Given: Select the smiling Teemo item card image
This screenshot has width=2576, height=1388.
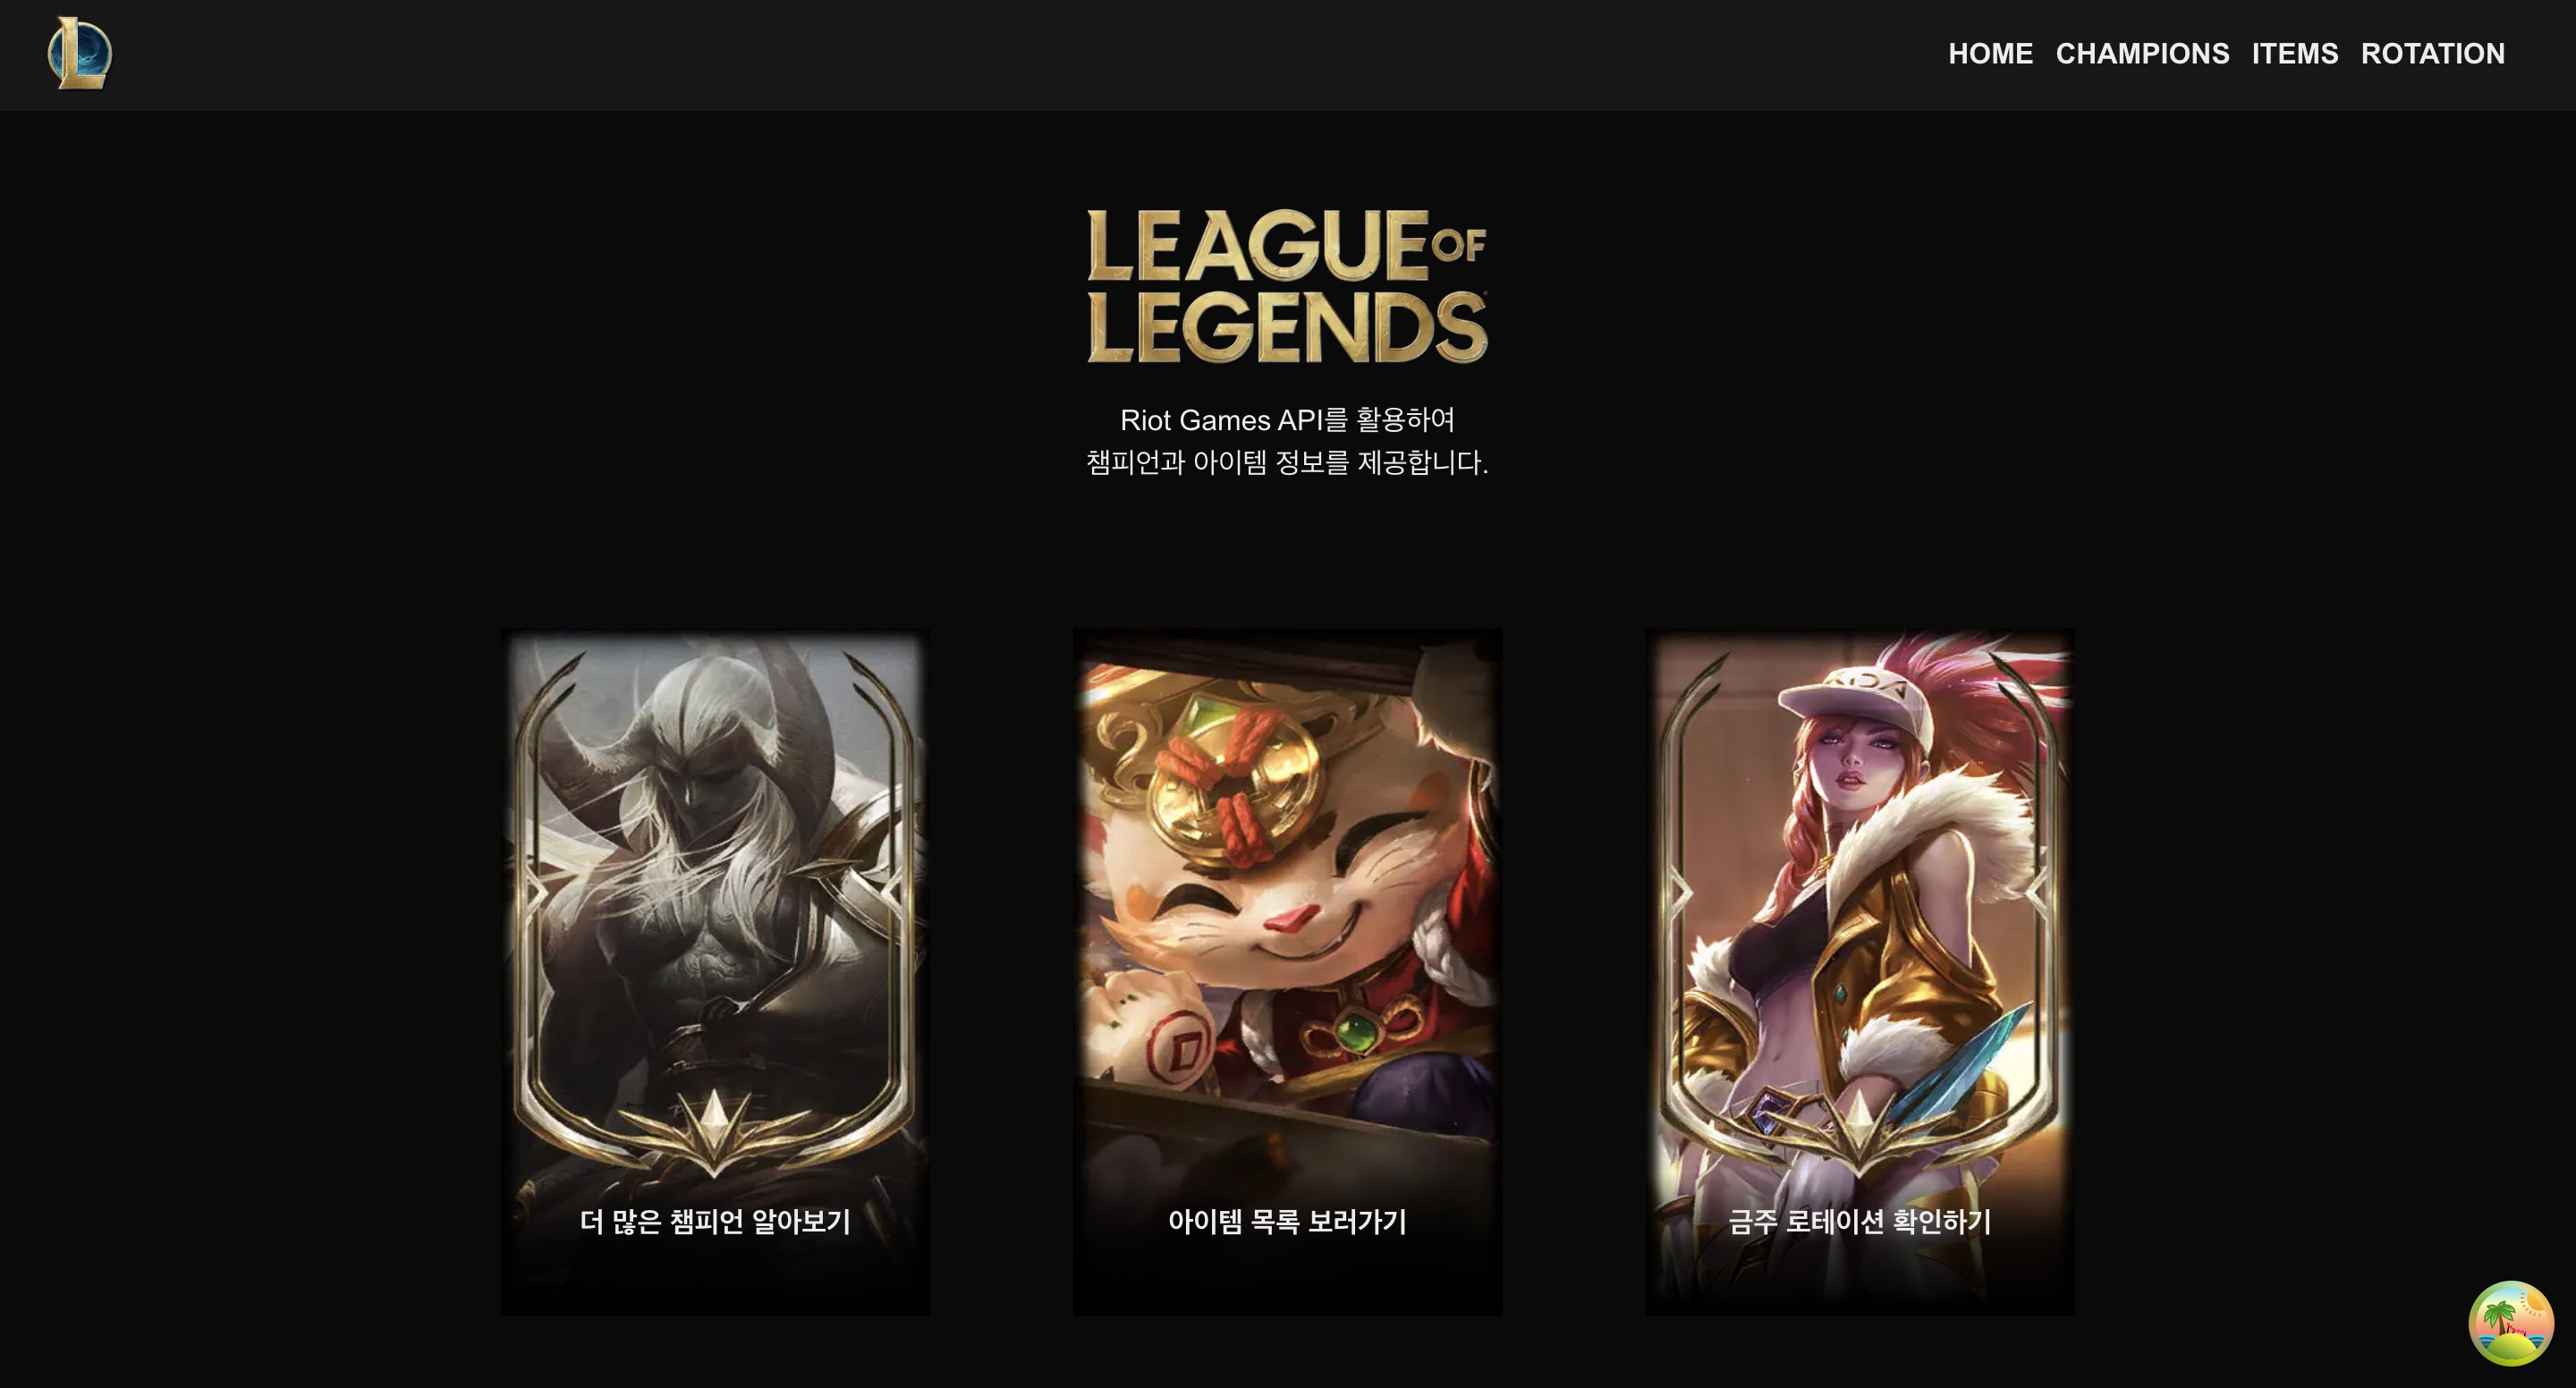Looking at the screenshot, I should point(1287,971).
